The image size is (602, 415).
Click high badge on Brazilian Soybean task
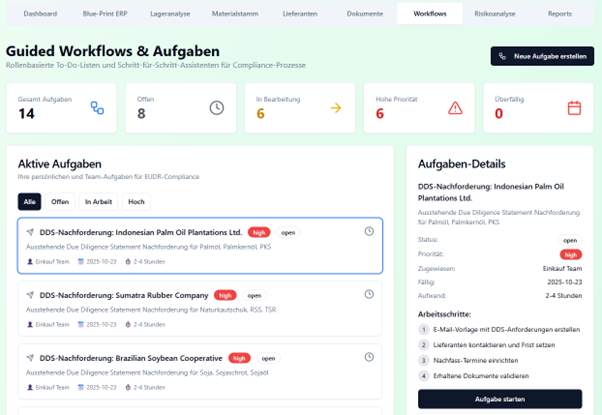239,358
